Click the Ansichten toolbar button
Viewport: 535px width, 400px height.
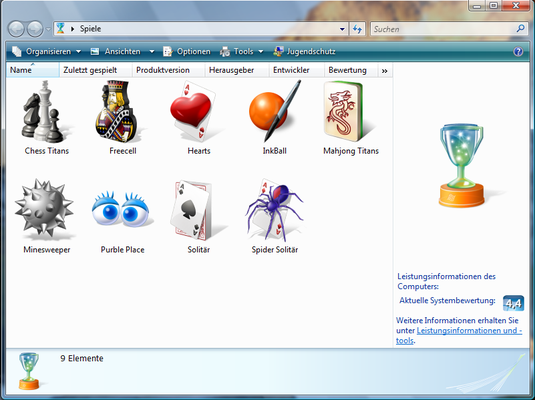[x=116, y=52]
